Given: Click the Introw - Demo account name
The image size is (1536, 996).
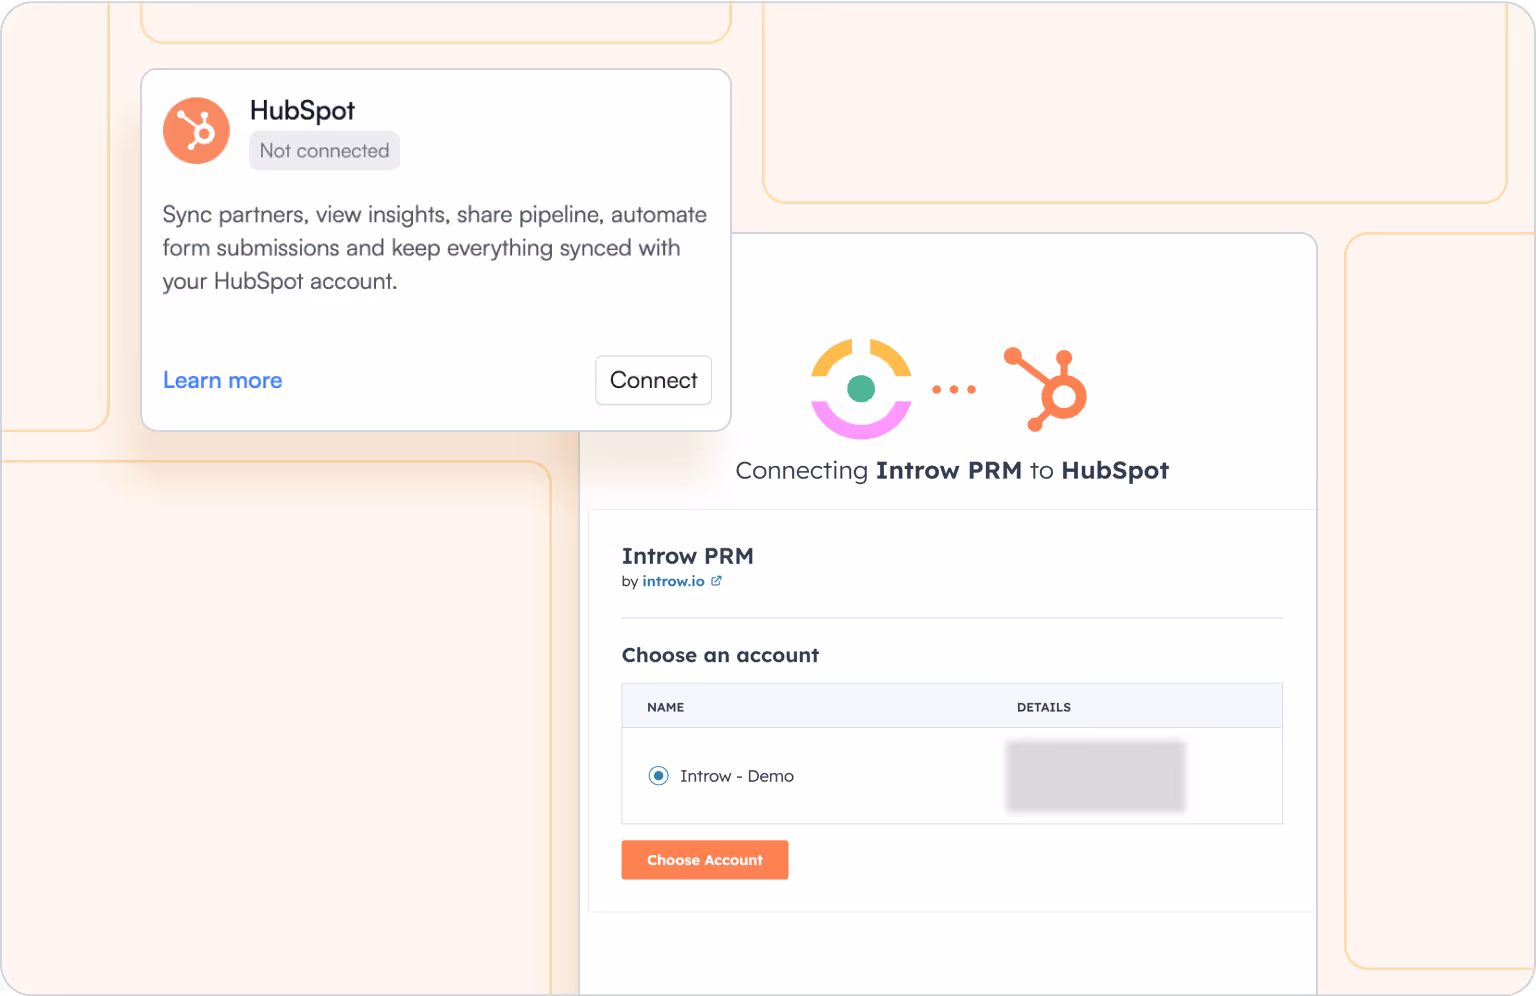Looking at the screenshot, I should (737, 776).
